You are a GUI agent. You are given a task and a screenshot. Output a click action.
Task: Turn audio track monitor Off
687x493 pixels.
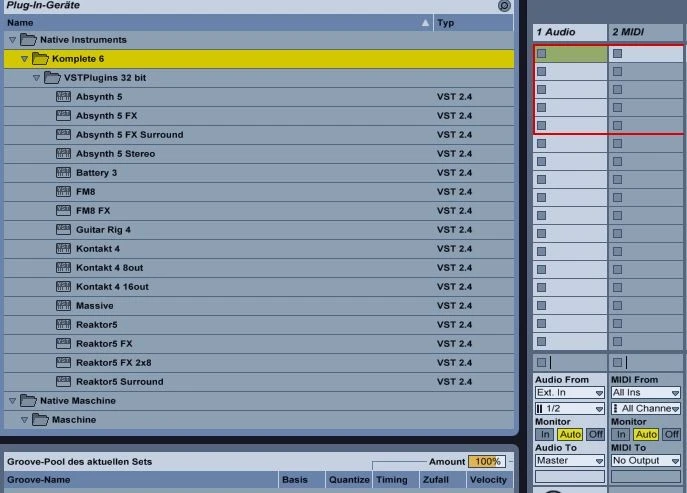[x=596, y=435]
